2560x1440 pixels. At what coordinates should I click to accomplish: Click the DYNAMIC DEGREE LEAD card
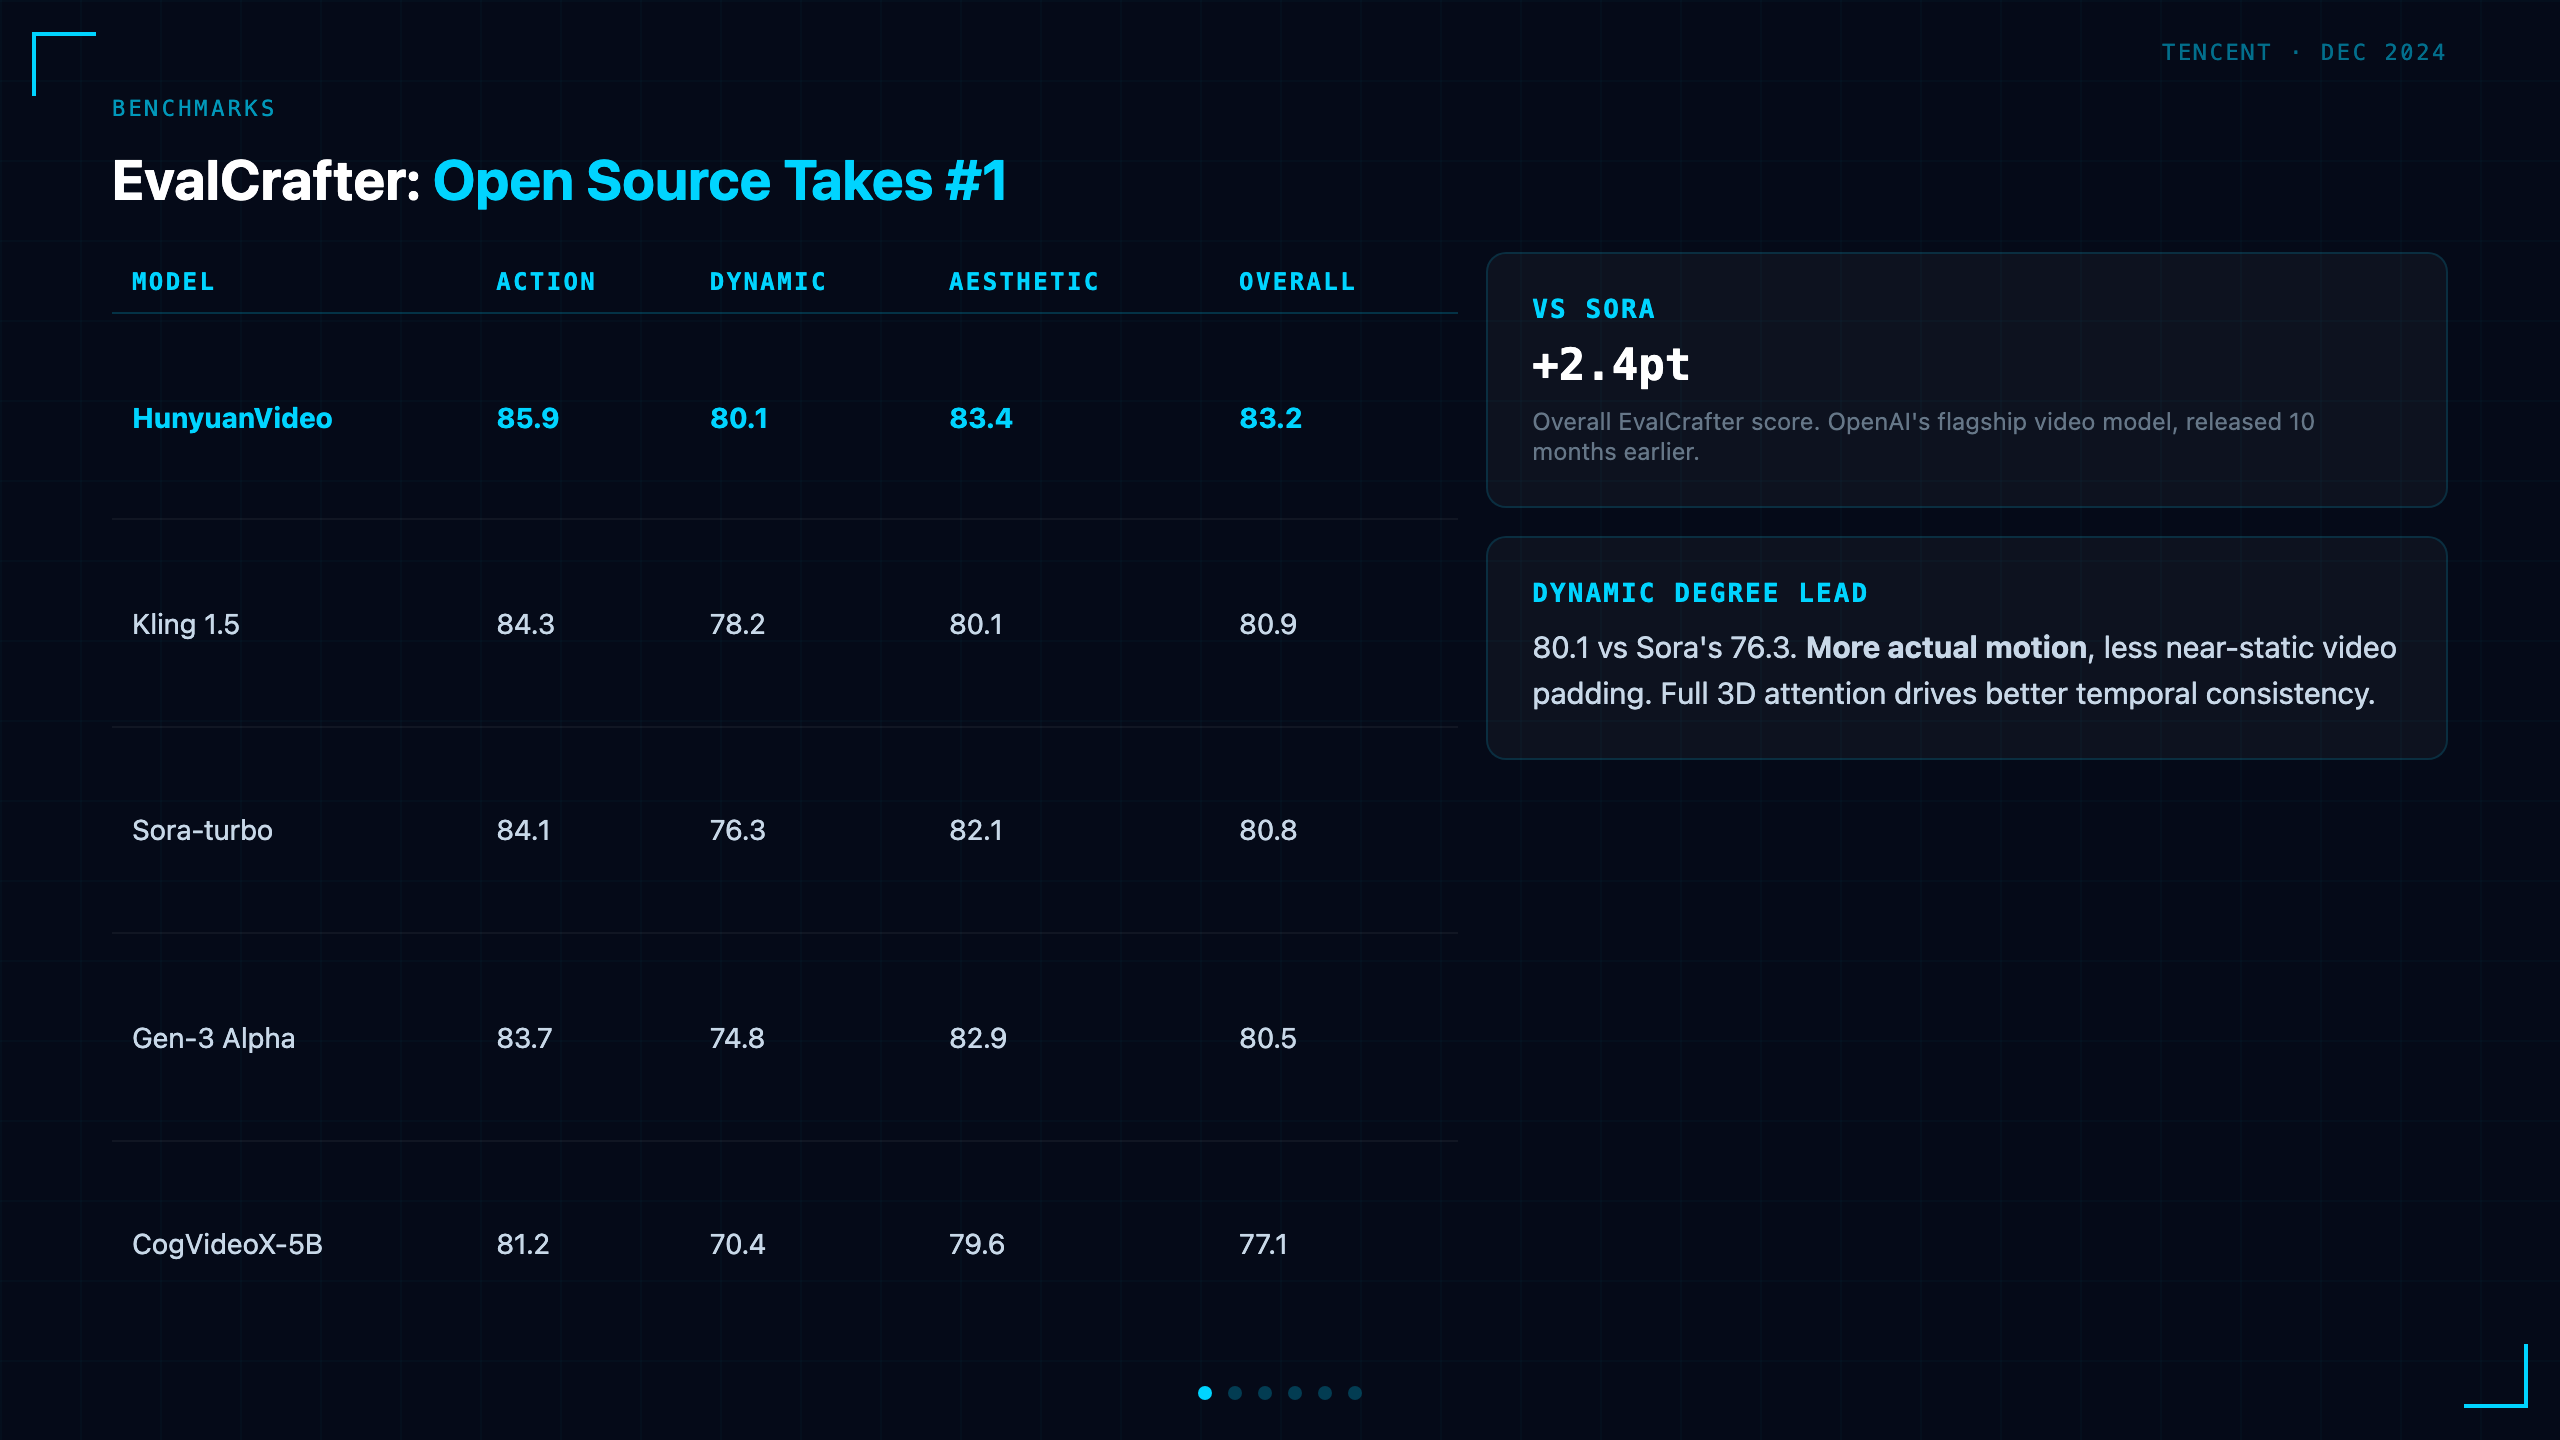pos(1966,648)
